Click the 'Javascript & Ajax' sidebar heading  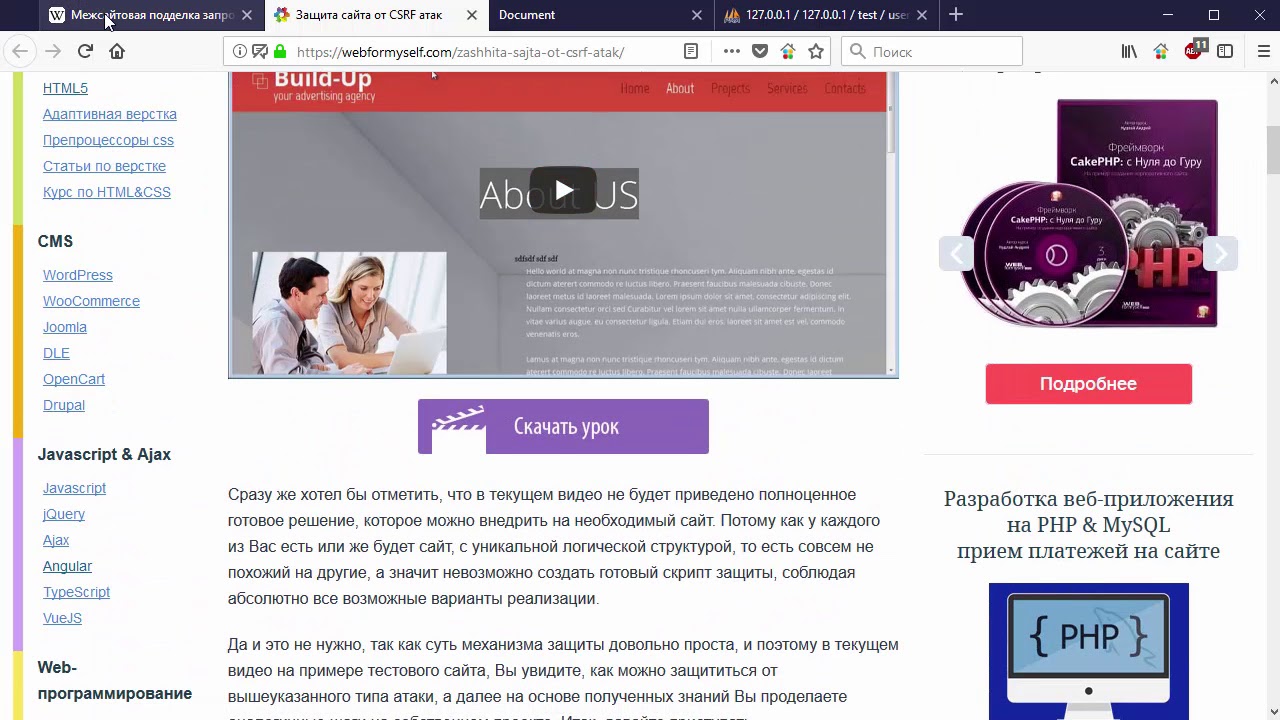tap(104, 454)
